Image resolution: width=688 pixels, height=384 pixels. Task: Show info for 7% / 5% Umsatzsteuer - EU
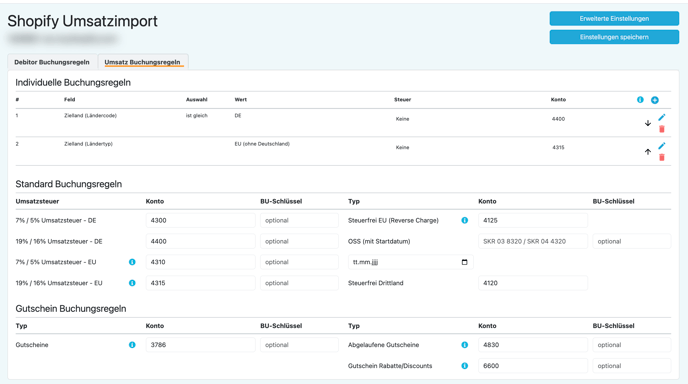(x=132, y=262)
